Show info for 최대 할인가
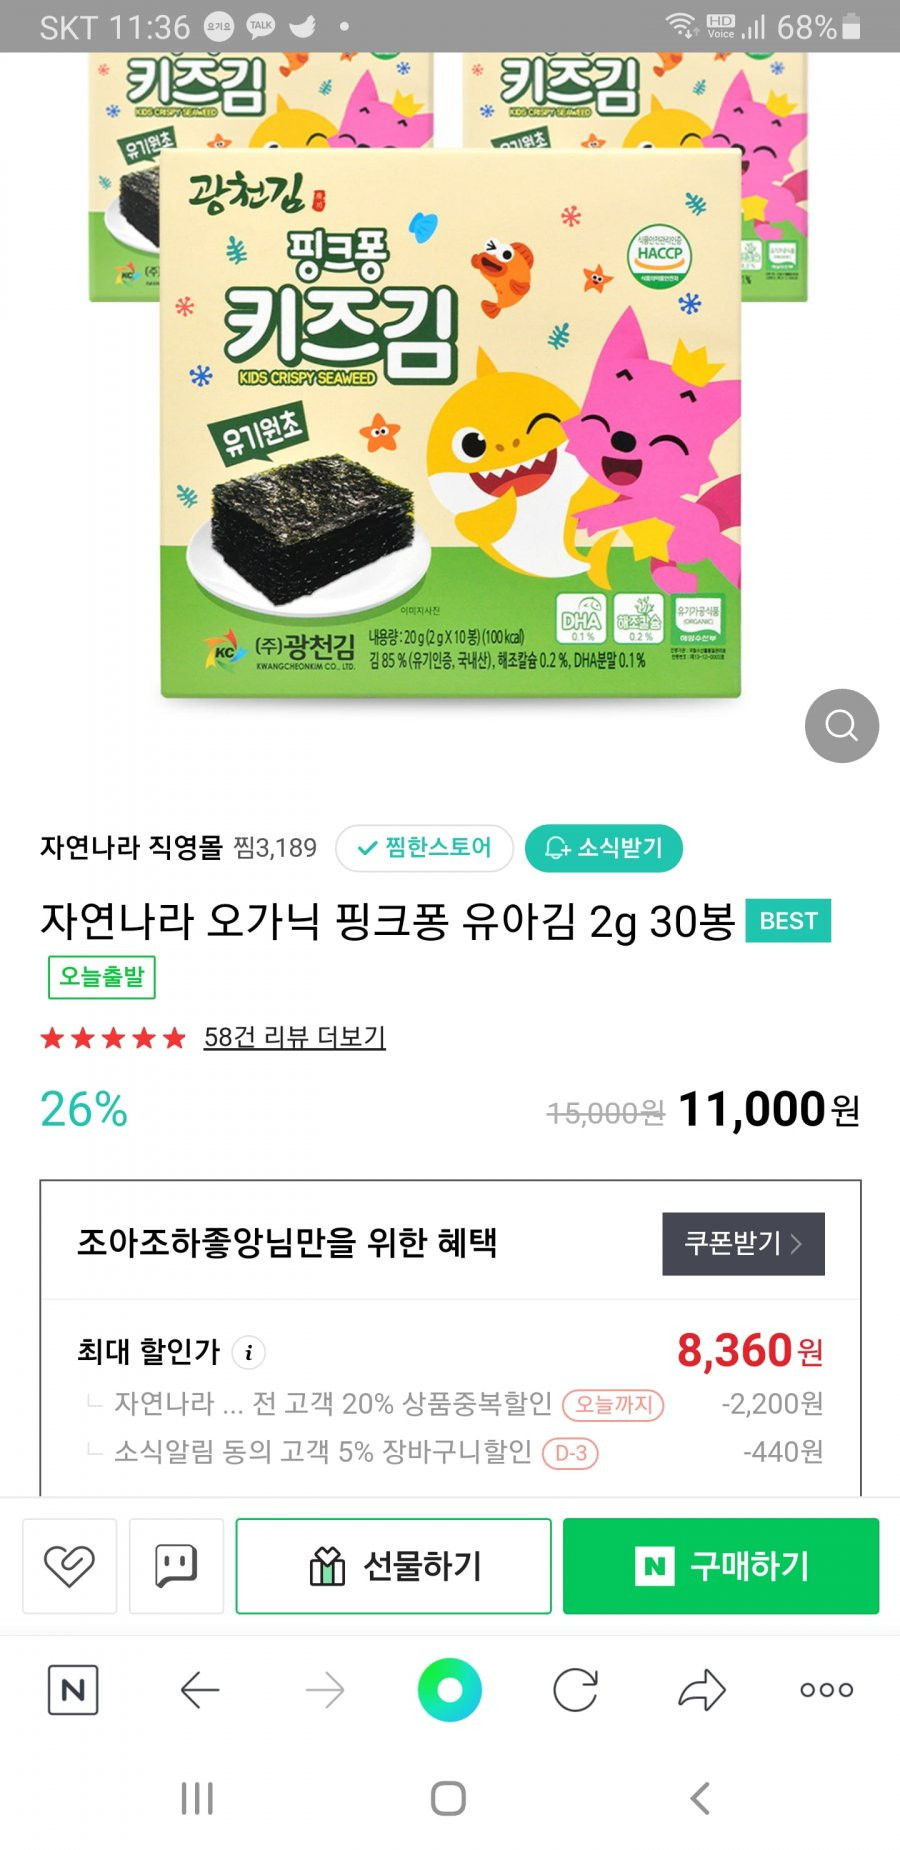The height and width of the screenshot is (1850, 900). 249,1352
